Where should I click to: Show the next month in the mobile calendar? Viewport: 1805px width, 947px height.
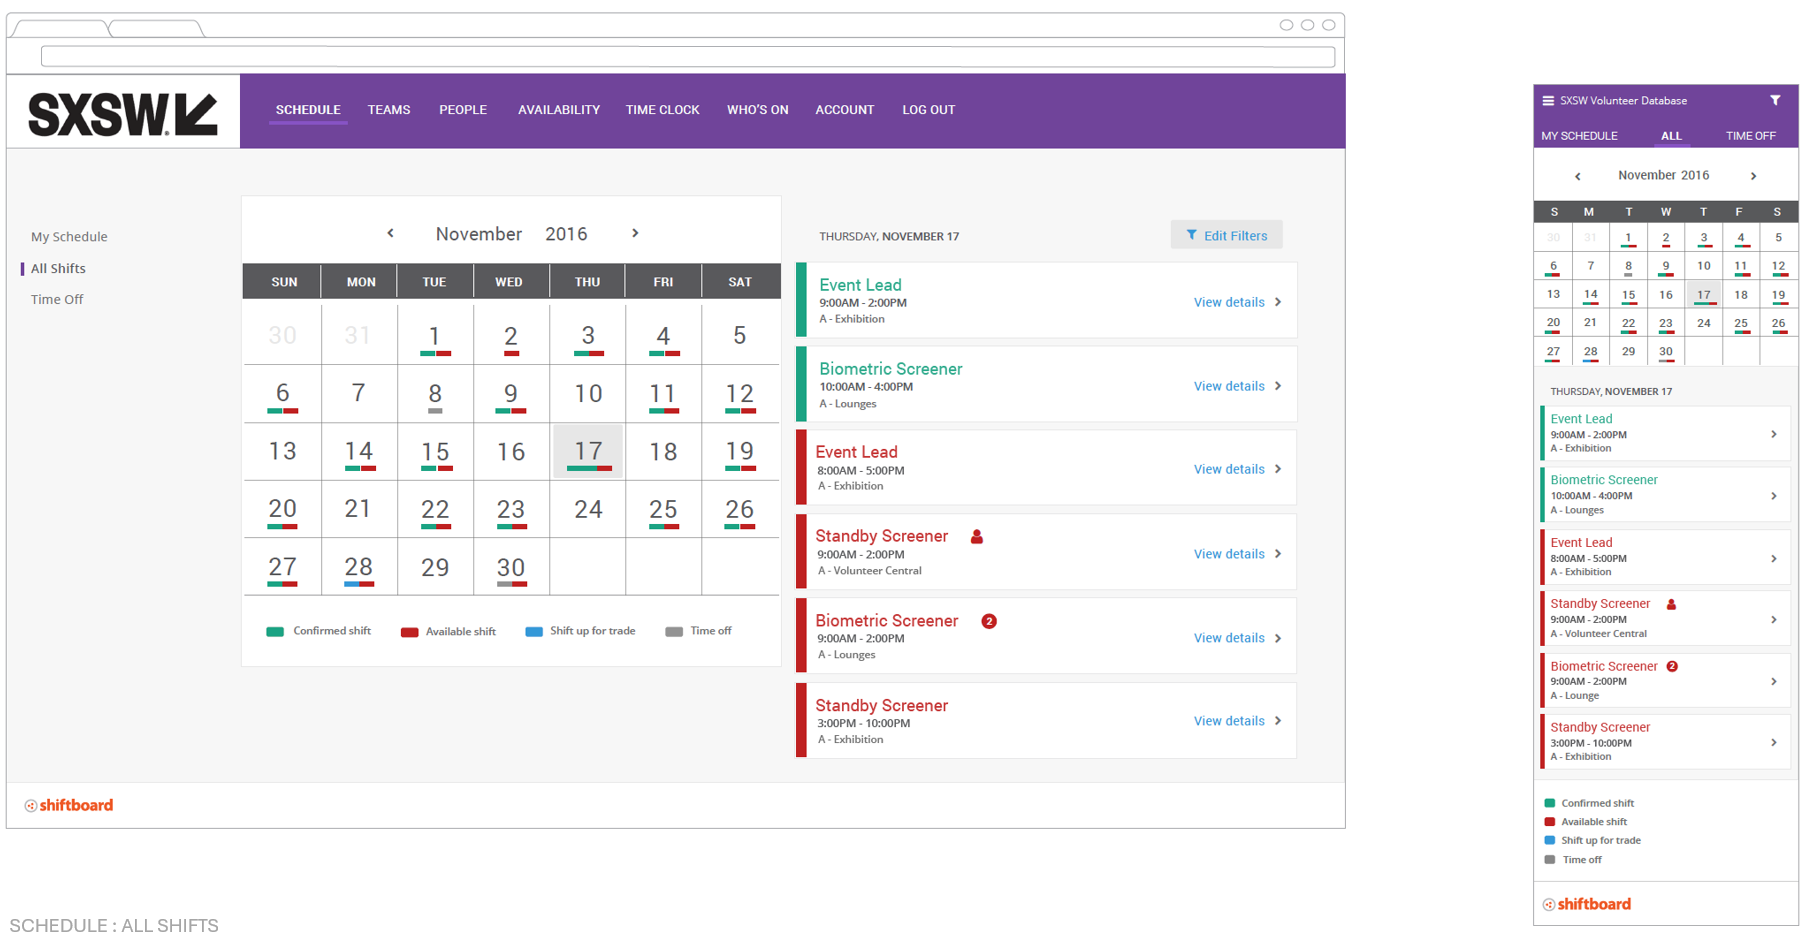point(1753,176)
